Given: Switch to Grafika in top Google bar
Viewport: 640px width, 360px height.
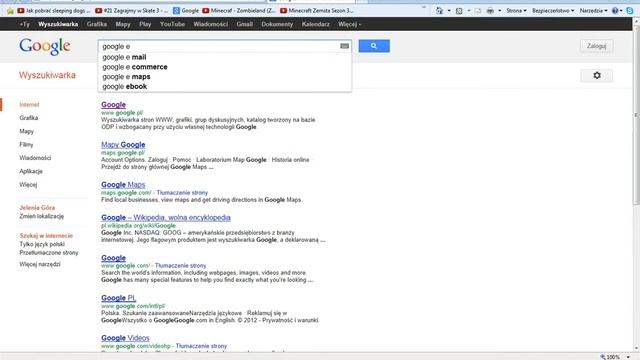Looking at the screenshot, I should [97, 24].
